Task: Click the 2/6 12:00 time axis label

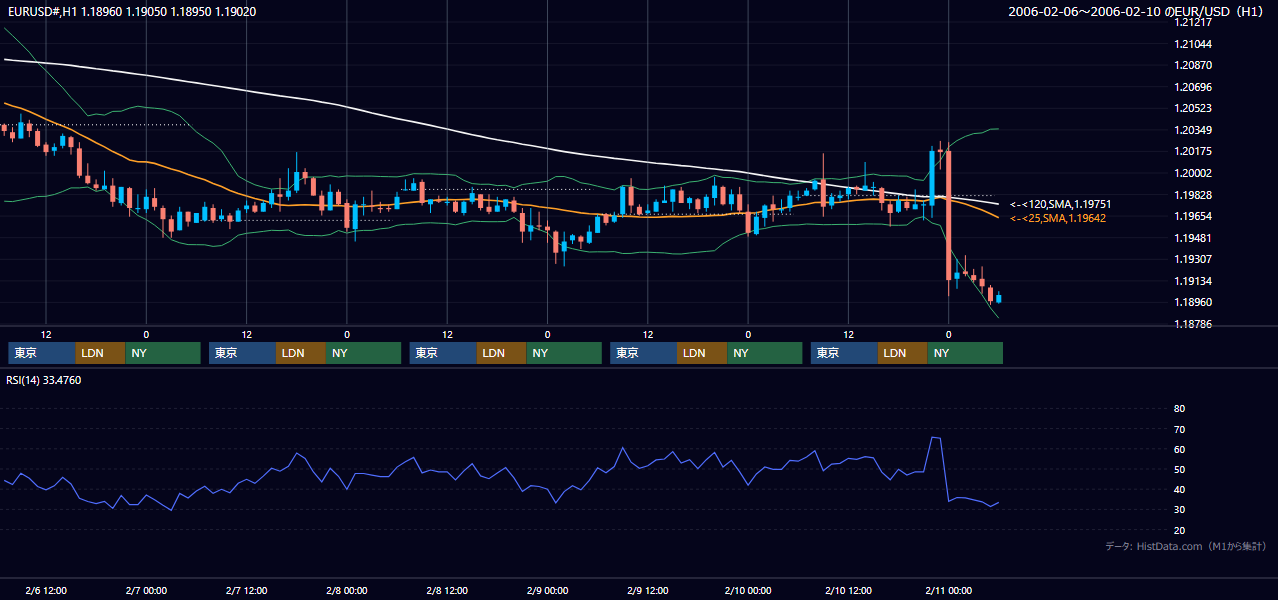Action: (46, 591)
